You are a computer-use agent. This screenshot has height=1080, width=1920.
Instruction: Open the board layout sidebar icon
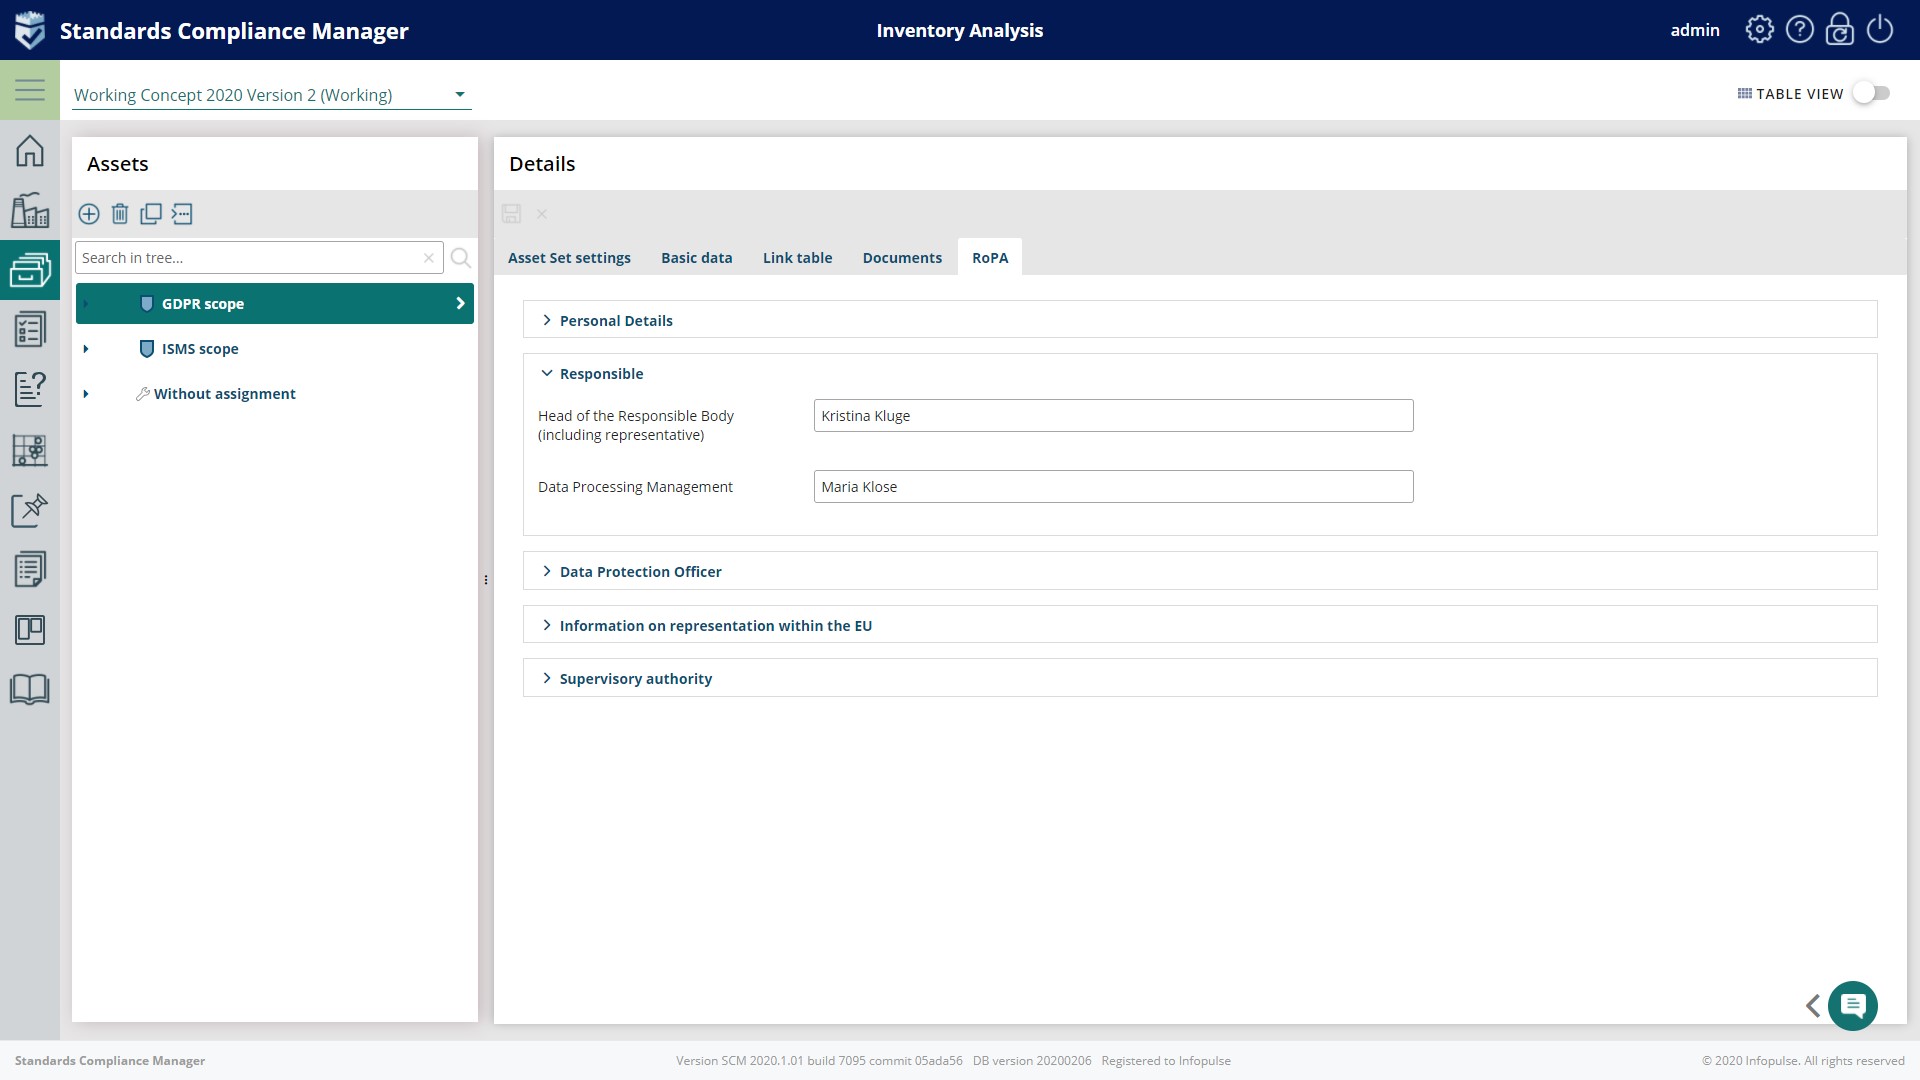[x=30, y=629]
